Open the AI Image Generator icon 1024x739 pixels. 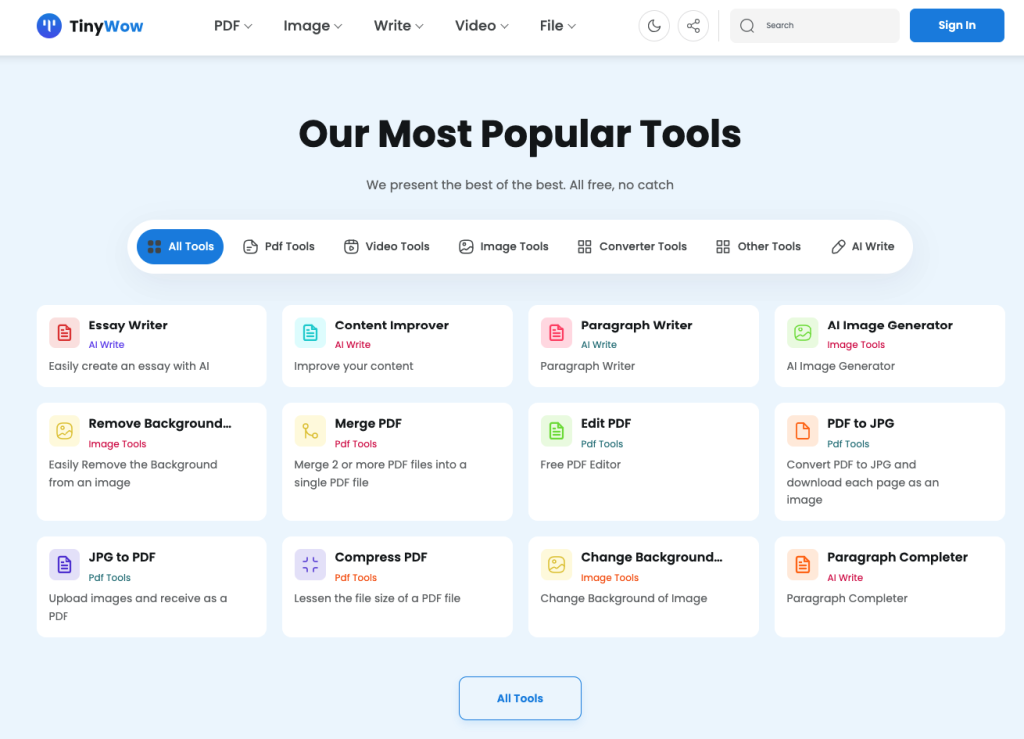pos(802,332)
